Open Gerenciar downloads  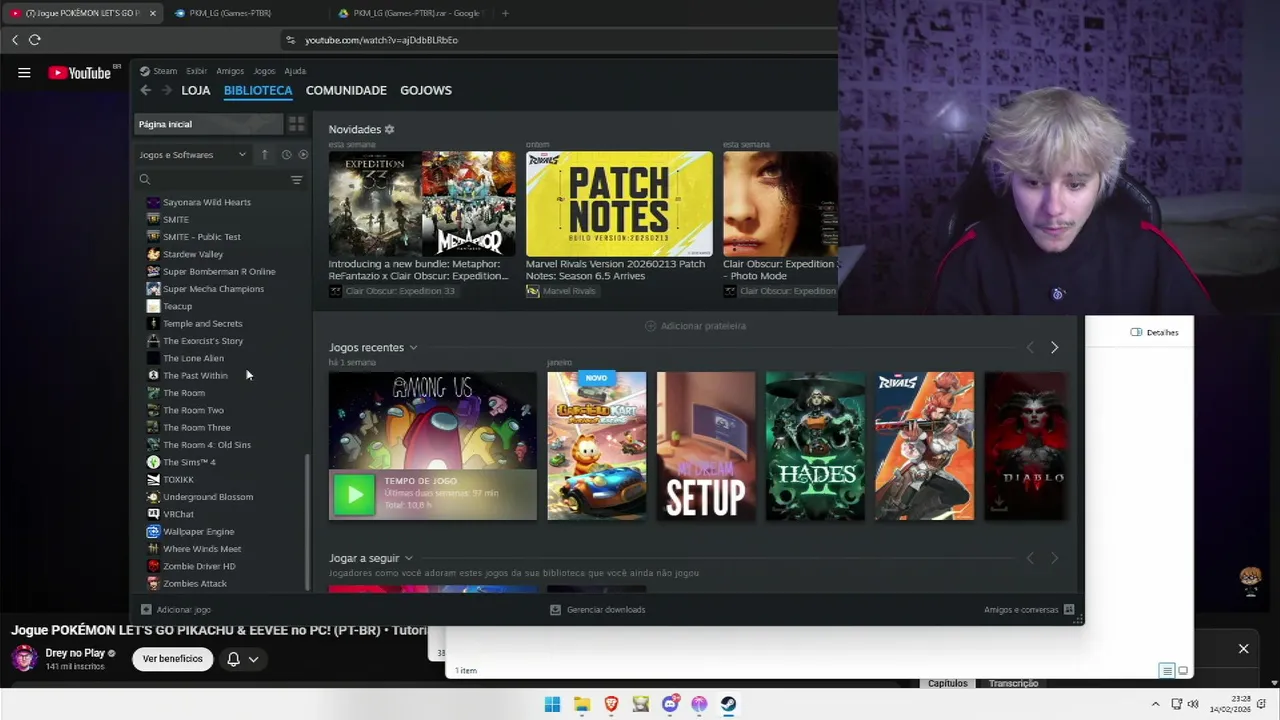tap(598, 609)
